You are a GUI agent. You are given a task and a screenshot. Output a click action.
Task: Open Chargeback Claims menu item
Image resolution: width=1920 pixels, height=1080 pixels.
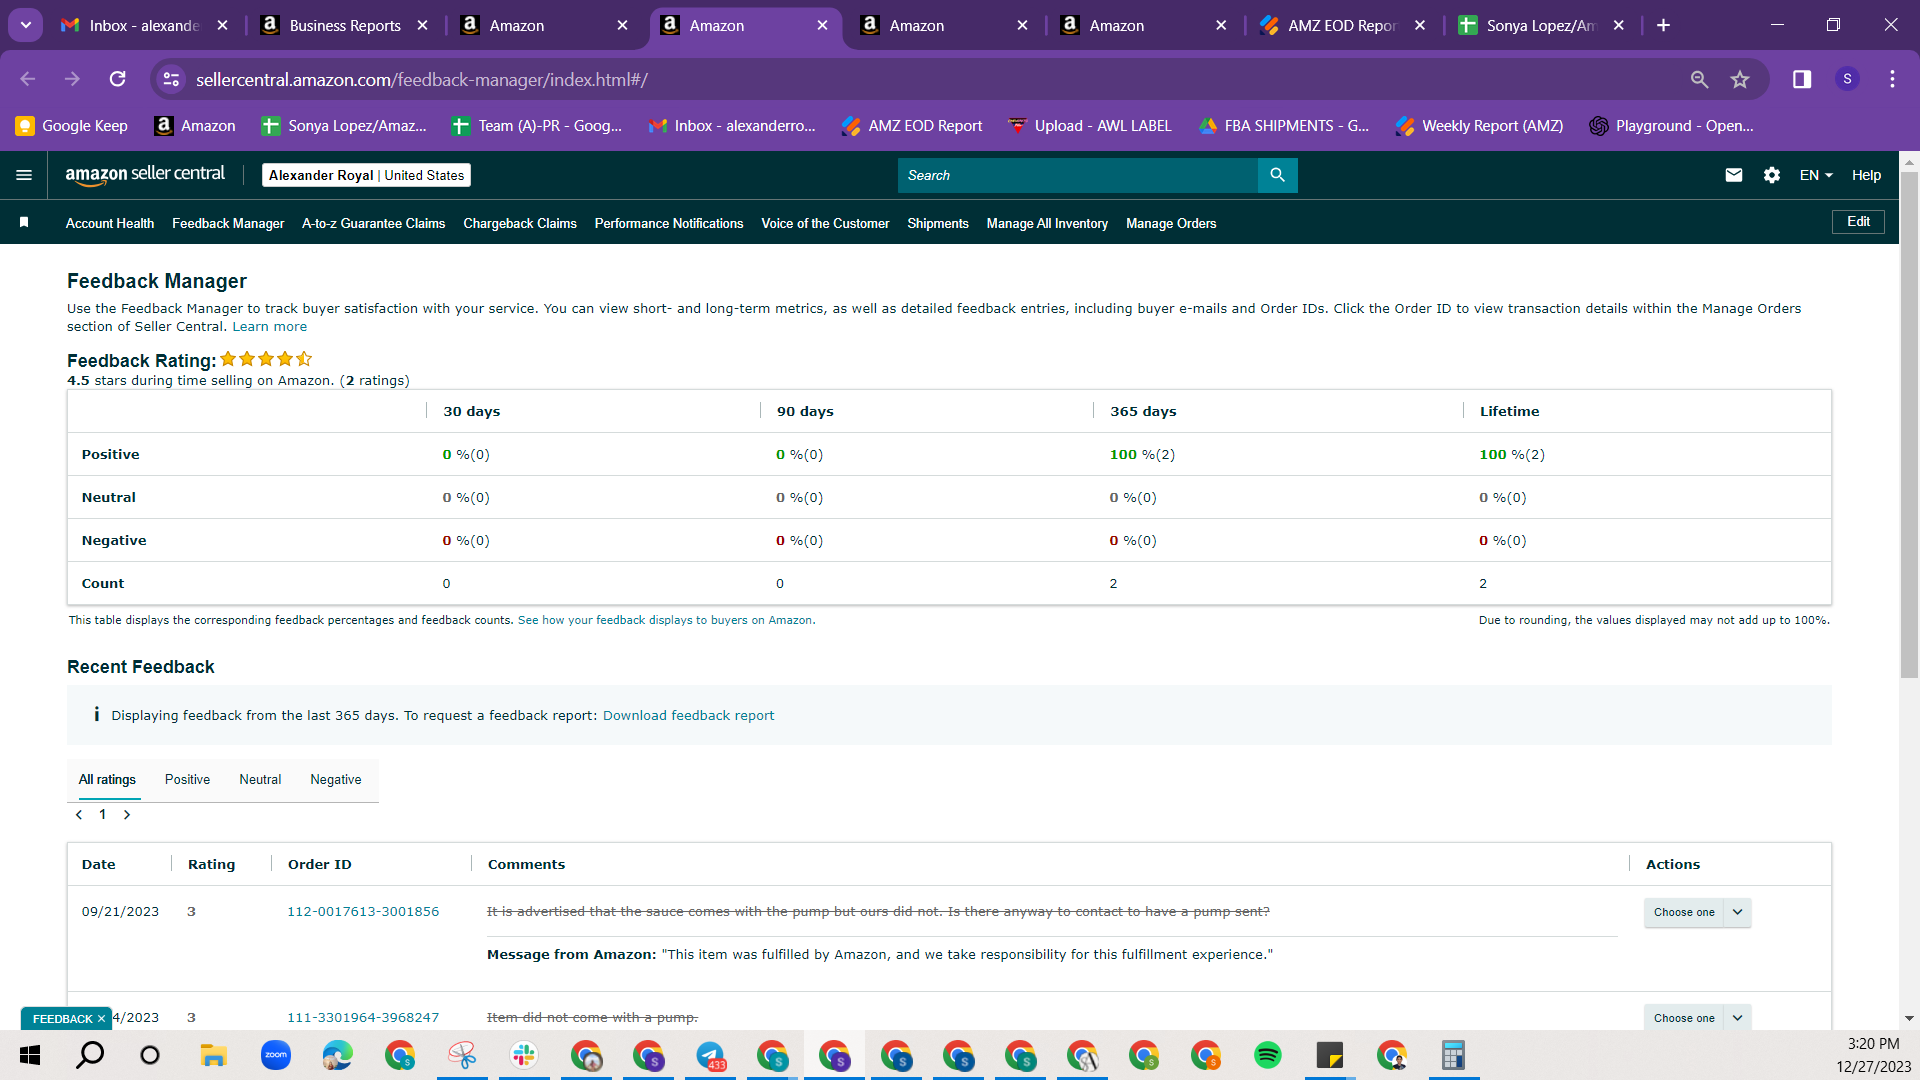[520, 224]
